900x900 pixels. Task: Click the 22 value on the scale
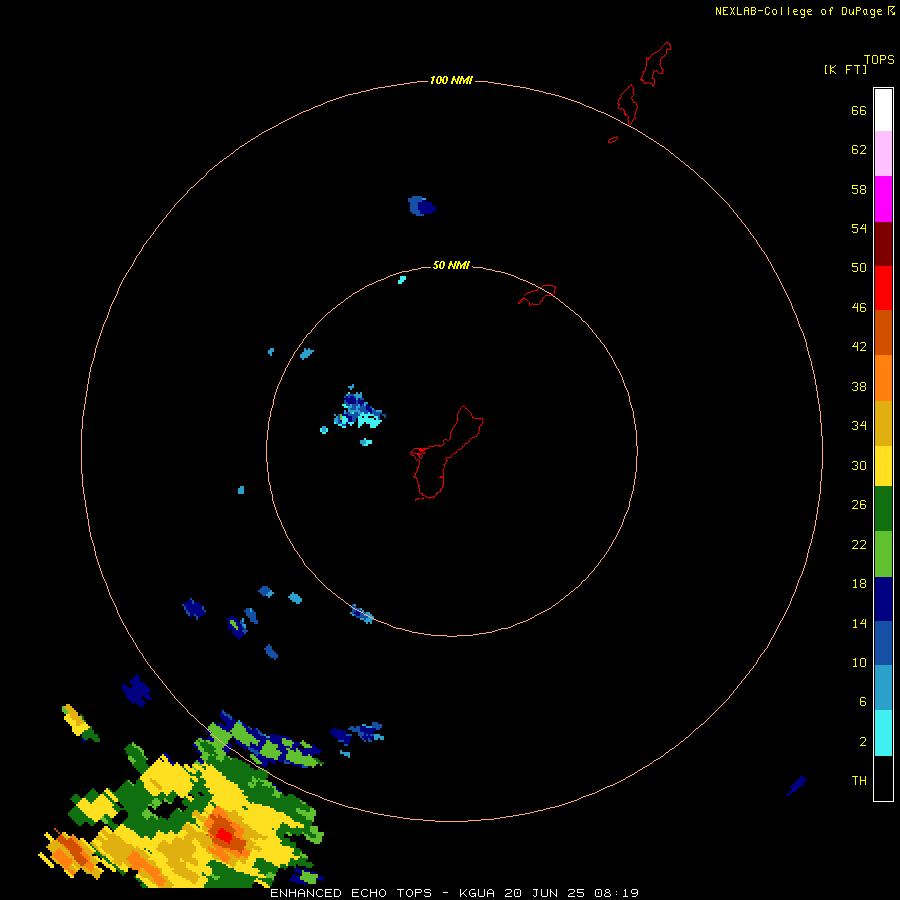click(859, 545)
